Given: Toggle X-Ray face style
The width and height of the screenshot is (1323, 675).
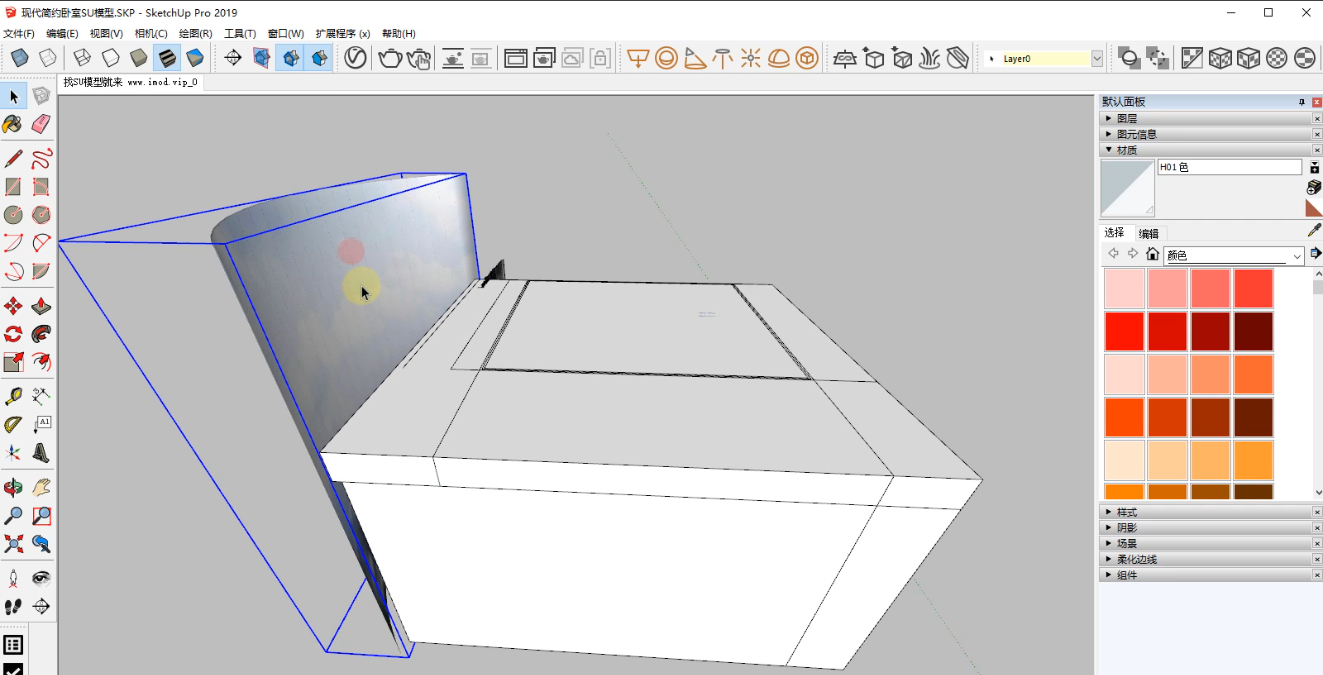Looking at the screenshot, I should pyautogui.click(x=19, y=58).
